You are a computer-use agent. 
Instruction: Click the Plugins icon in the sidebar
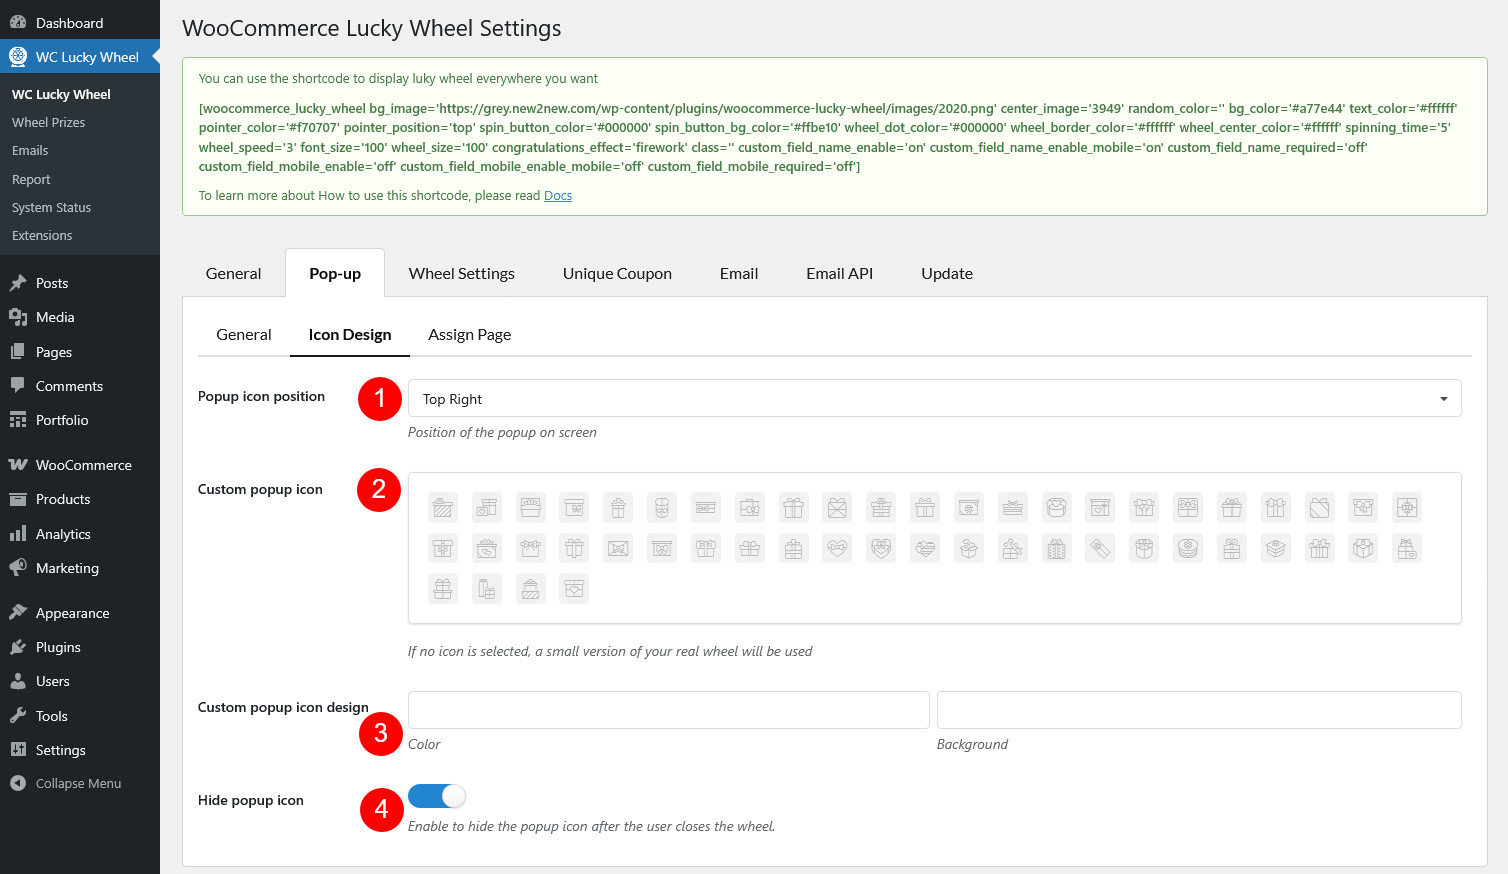pos(18,648)
